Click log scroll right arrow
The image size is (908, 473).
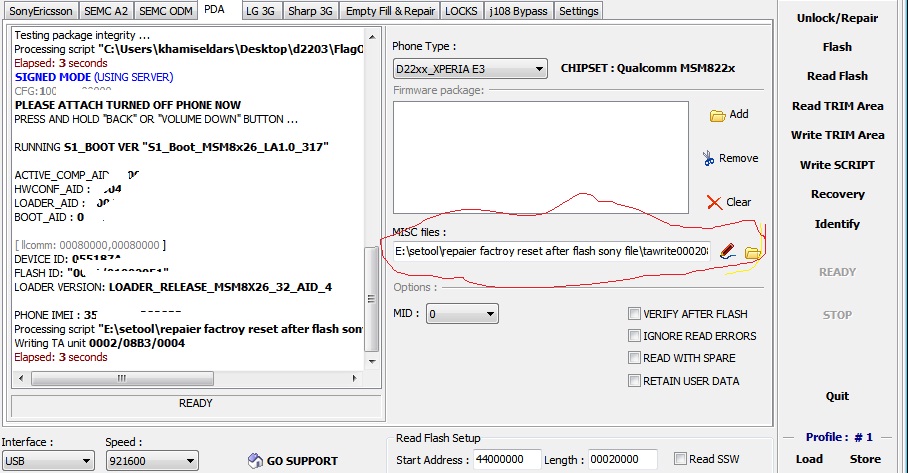(354, 379)
